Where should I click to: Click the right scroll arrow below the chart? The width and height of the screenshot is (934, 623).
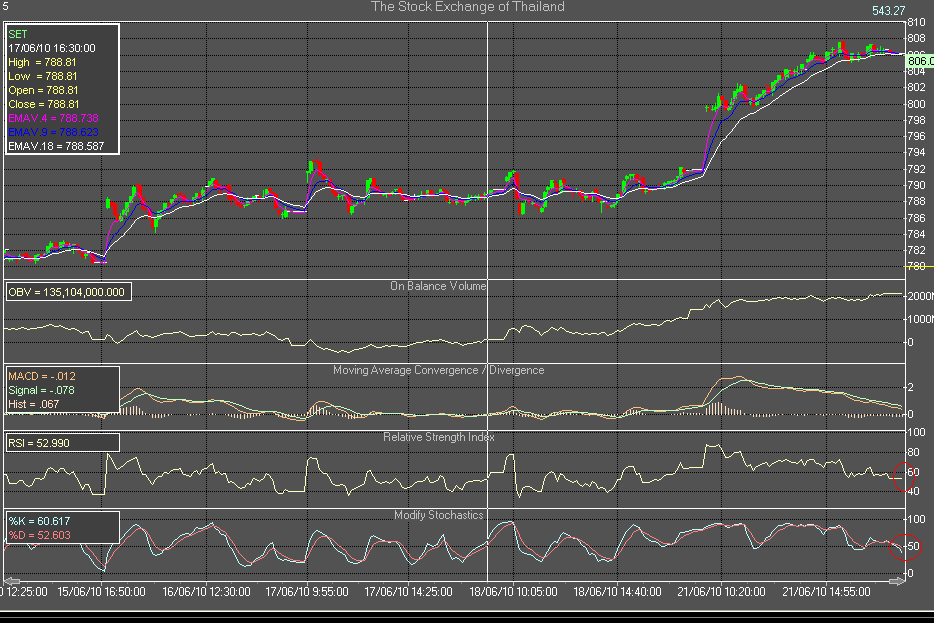pos(897,581)
